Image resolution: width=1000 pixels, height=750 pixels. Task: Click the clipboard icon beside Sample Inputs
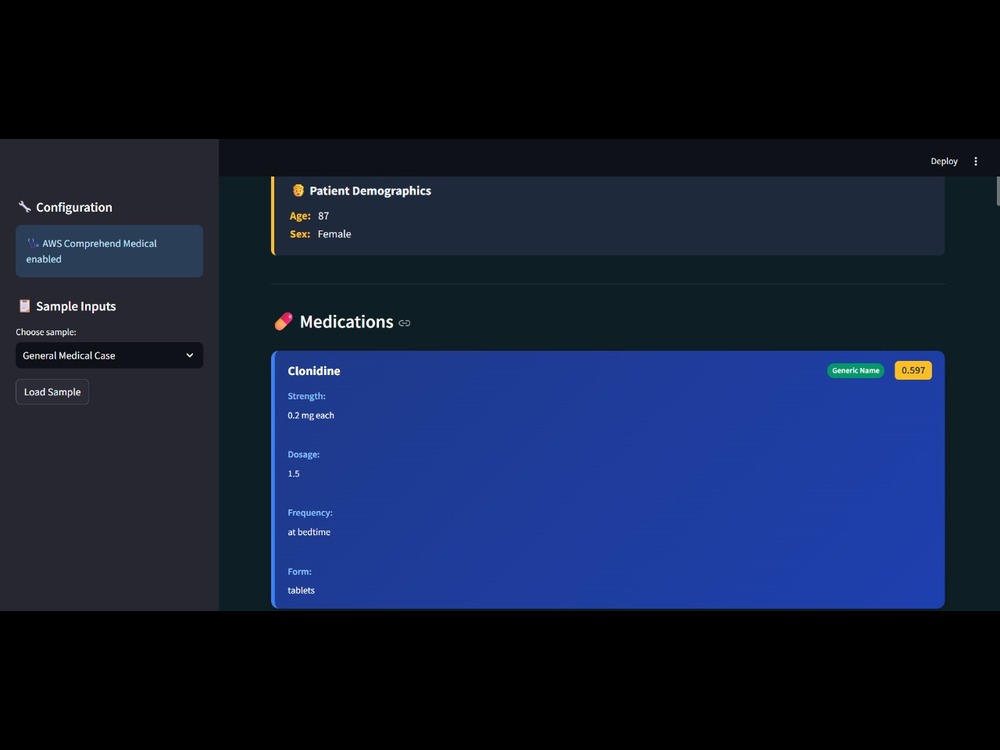coord(24,306)
